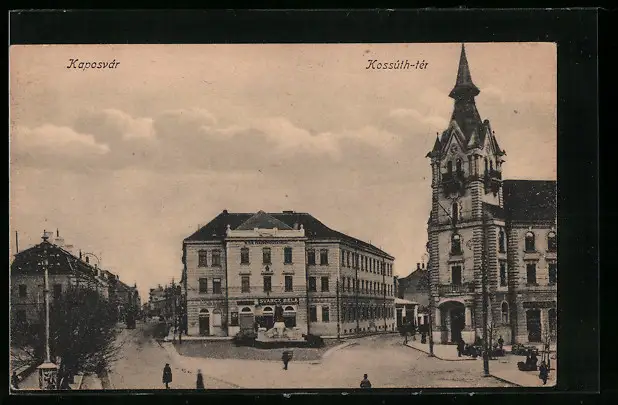Click the group of people at the lower right
The width and height of the screenshot is (618, 405).
(530, 360)
